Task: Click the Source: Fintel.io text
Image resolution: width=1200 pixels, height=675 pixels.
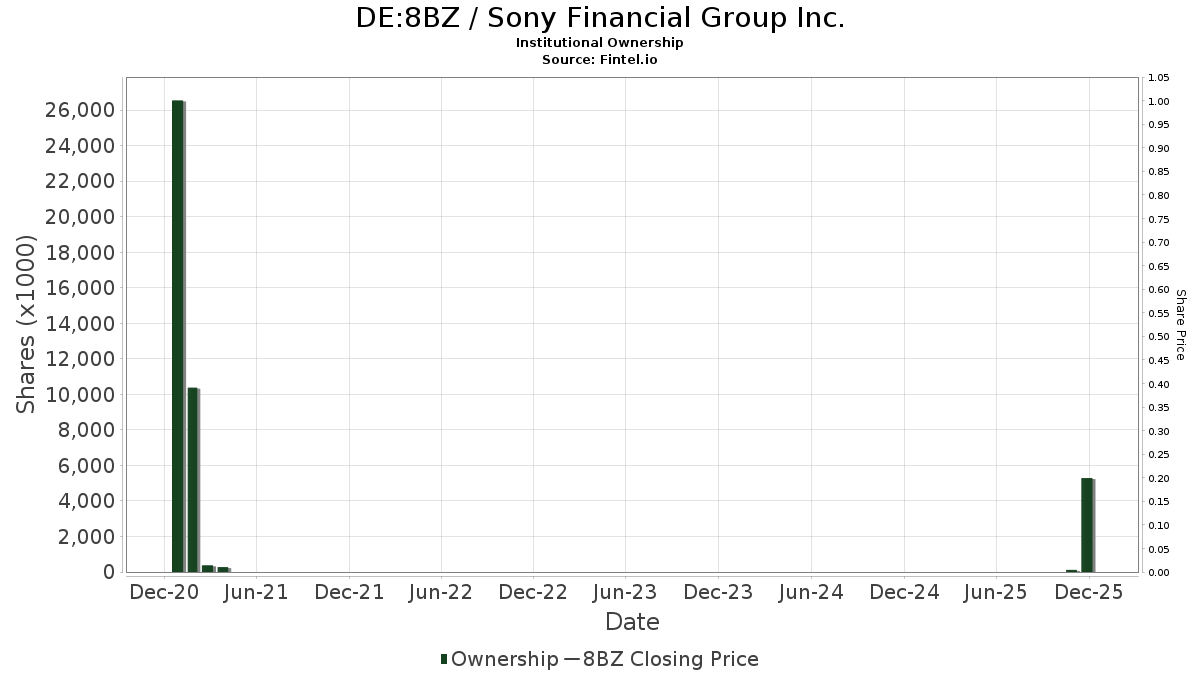Action: 600,59
